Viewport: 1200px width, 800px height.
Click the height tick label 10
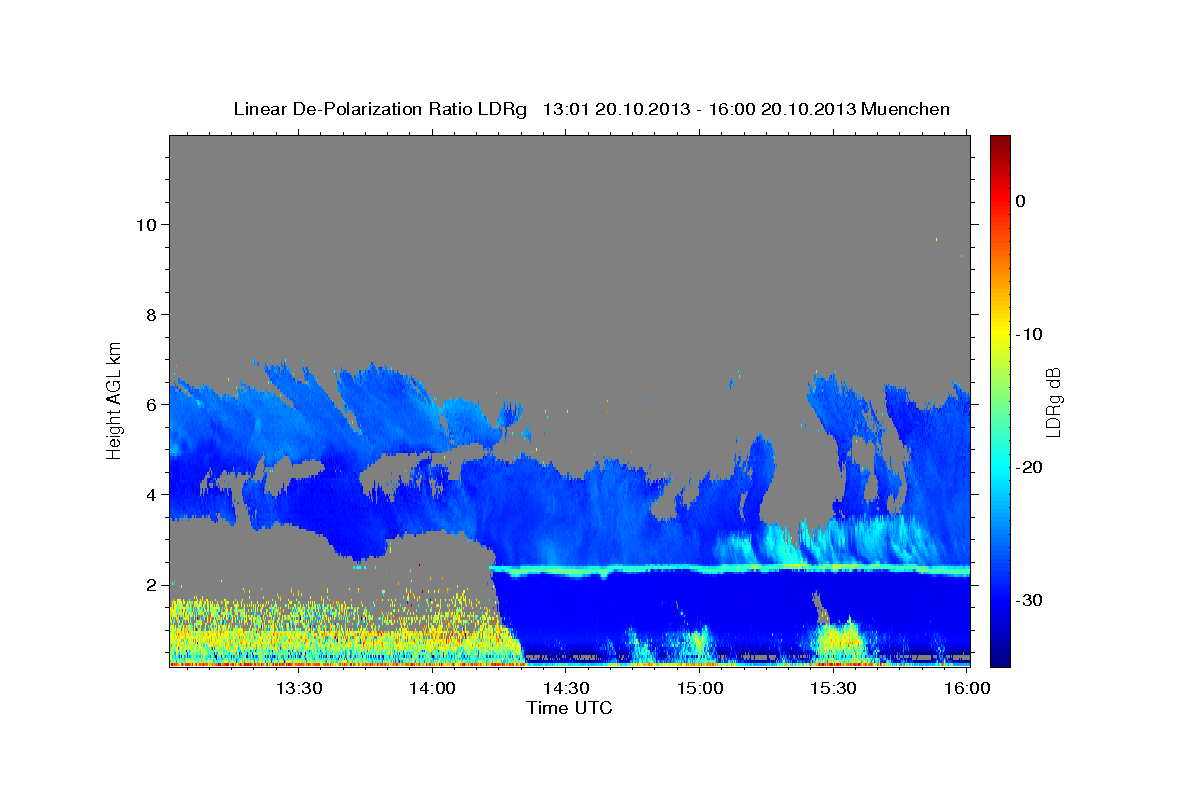(x=145, y=224)
